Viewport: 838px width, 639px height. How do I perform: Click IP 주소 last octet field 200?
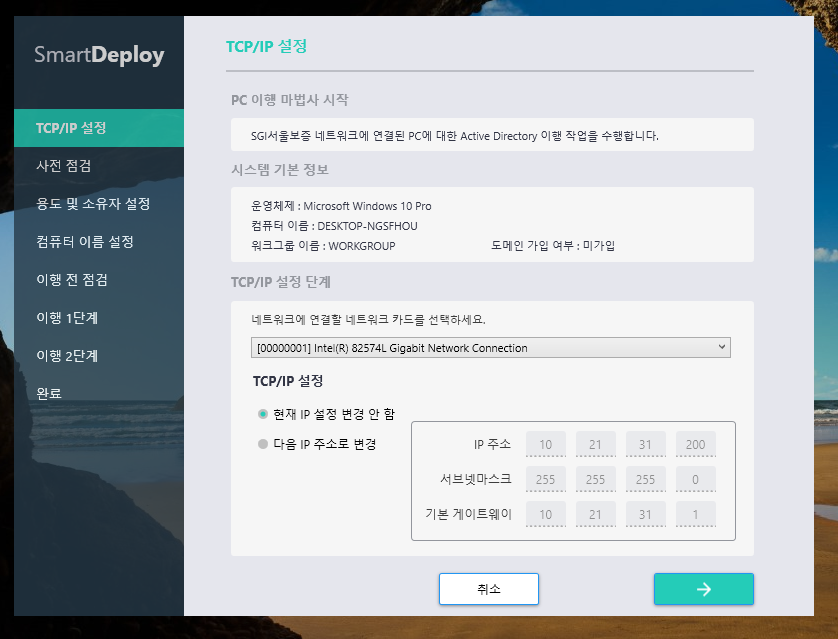click(695, 444)
